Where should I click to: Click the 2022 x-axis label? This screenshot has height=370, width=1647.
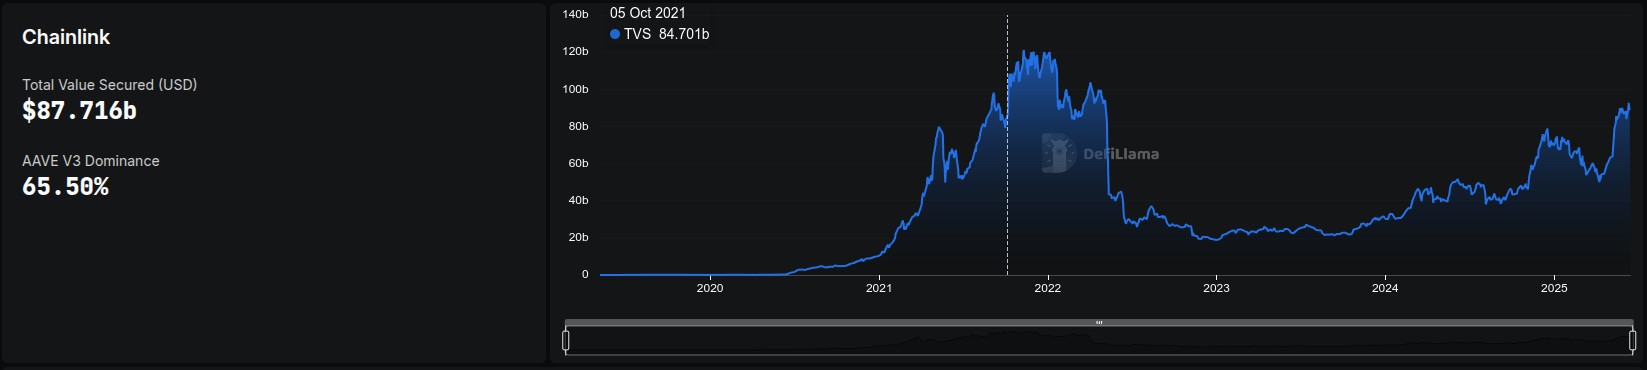click(x=1048, y=288)
